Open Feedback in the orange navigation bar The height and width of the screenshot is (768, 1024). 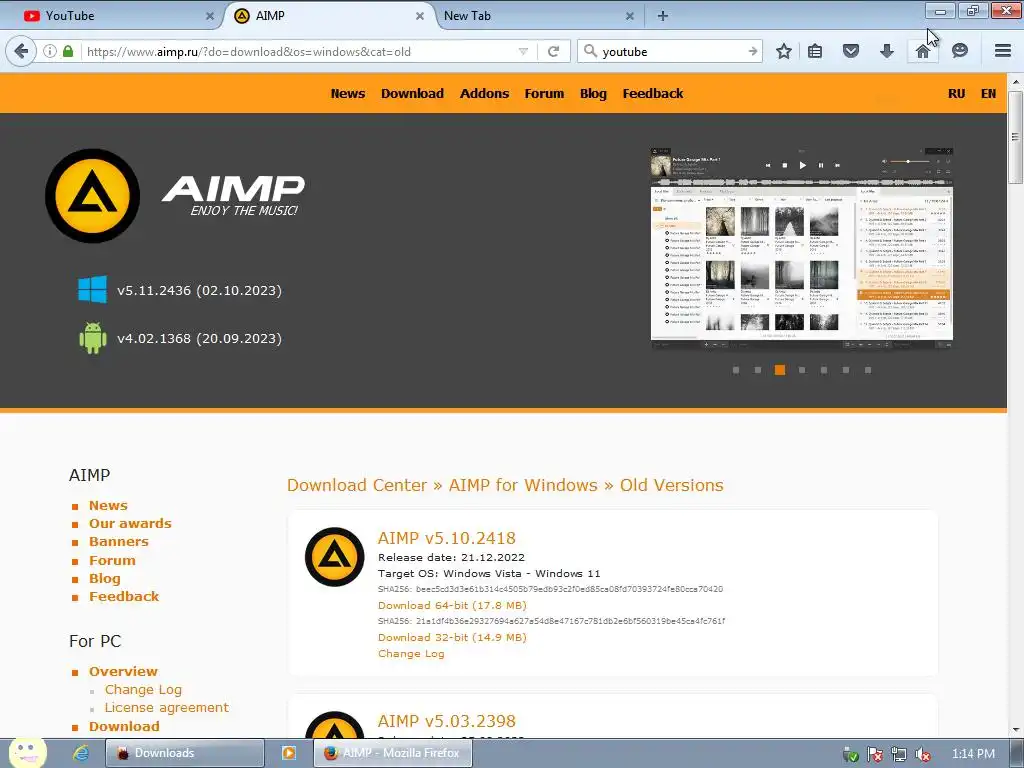point(652,93)
